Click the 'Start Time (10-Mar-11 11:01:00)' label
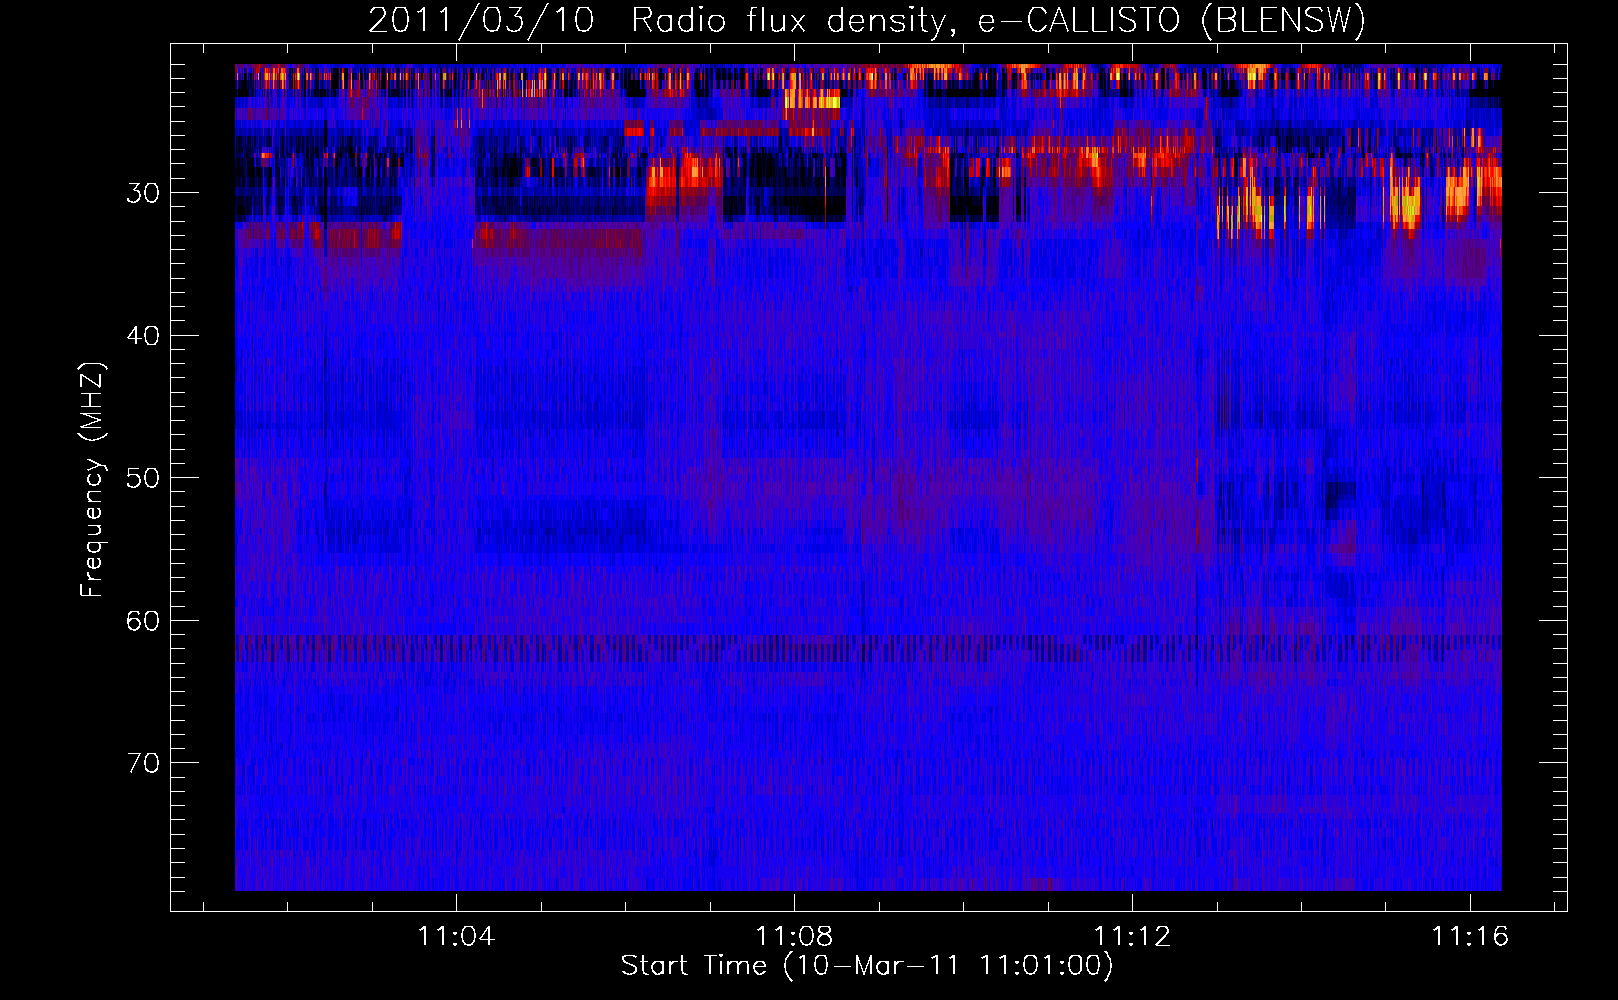The image size is (1618, 1000). (x=867, y=966)
